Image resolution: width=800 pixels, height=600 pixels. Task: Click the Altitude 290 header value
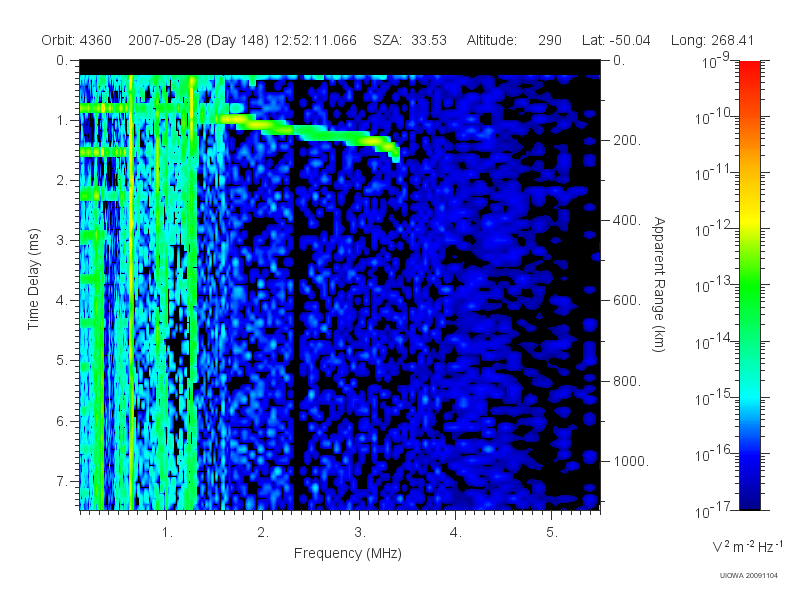pos(514,40)
